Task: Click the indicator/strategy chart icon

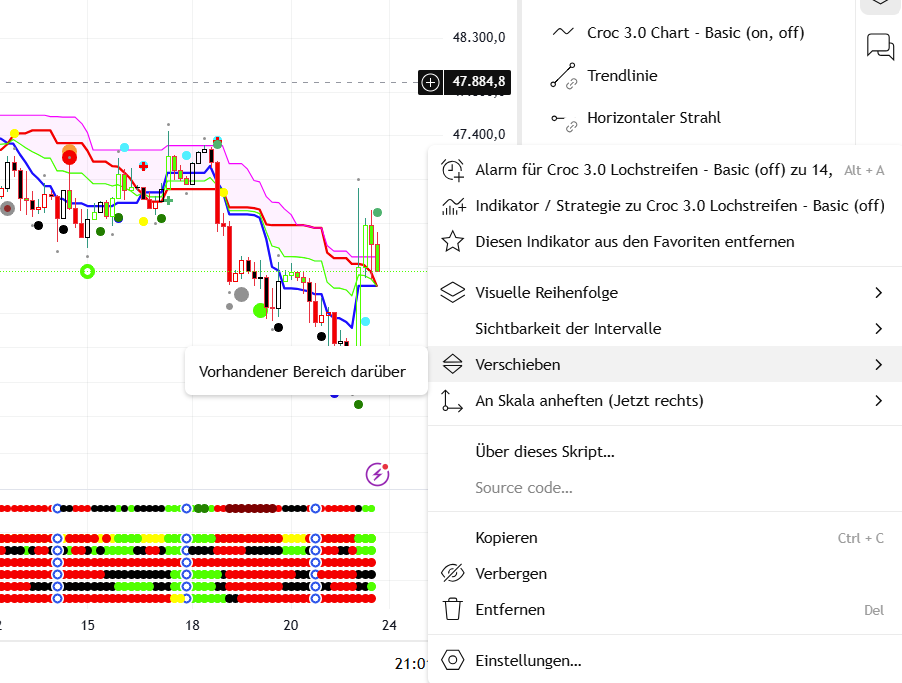Action: (453, 206)
